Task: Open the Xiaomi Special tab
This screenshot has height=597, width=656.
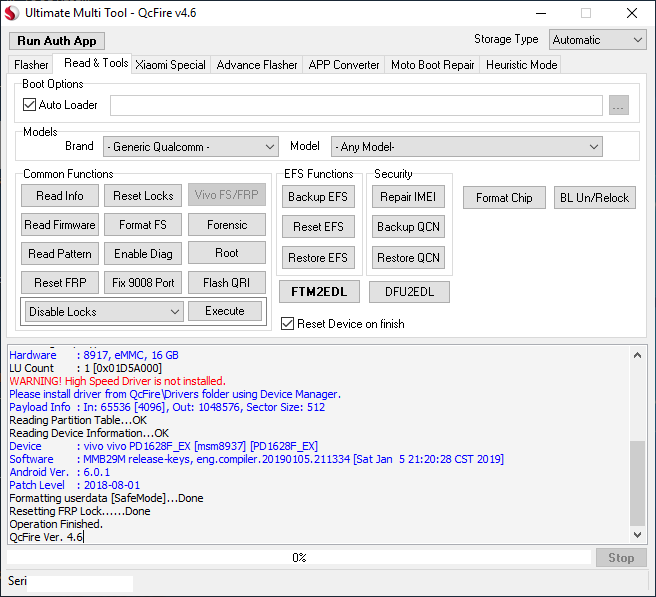Action: [170, 65]
